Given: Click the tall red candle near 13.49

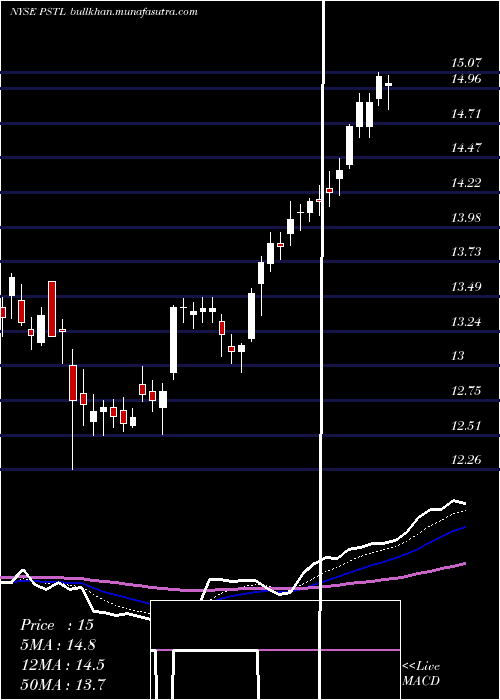Looking at the screenshot, I should pyautogui.click(x=52, y=309).
